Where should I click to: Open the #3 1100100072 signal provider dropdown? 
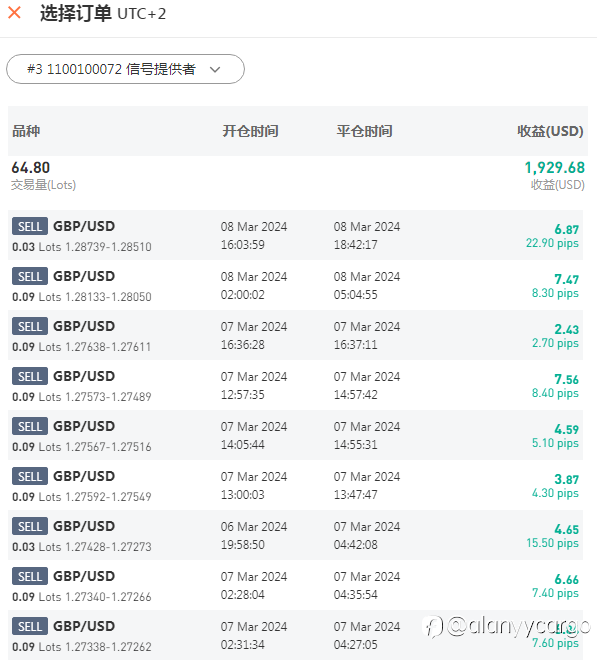point(125,69)
